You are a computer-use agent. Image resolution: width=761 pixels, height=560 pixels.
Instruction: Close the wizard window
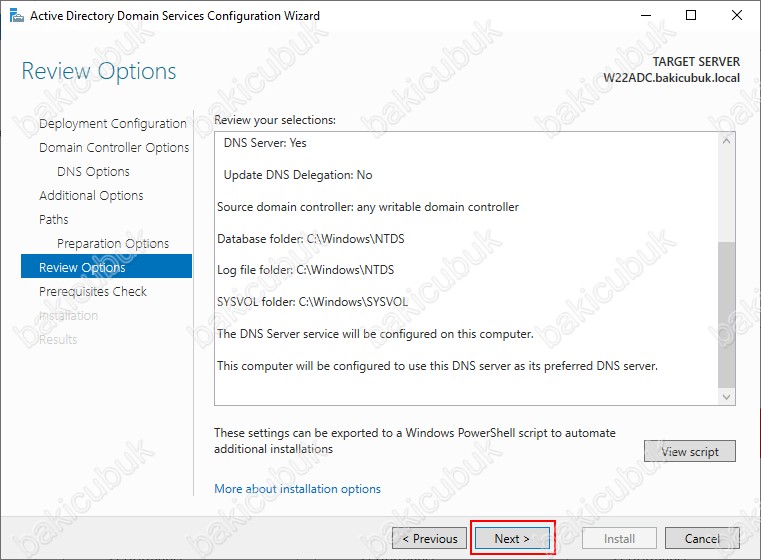pyautogui.click(x=737, y=16)
